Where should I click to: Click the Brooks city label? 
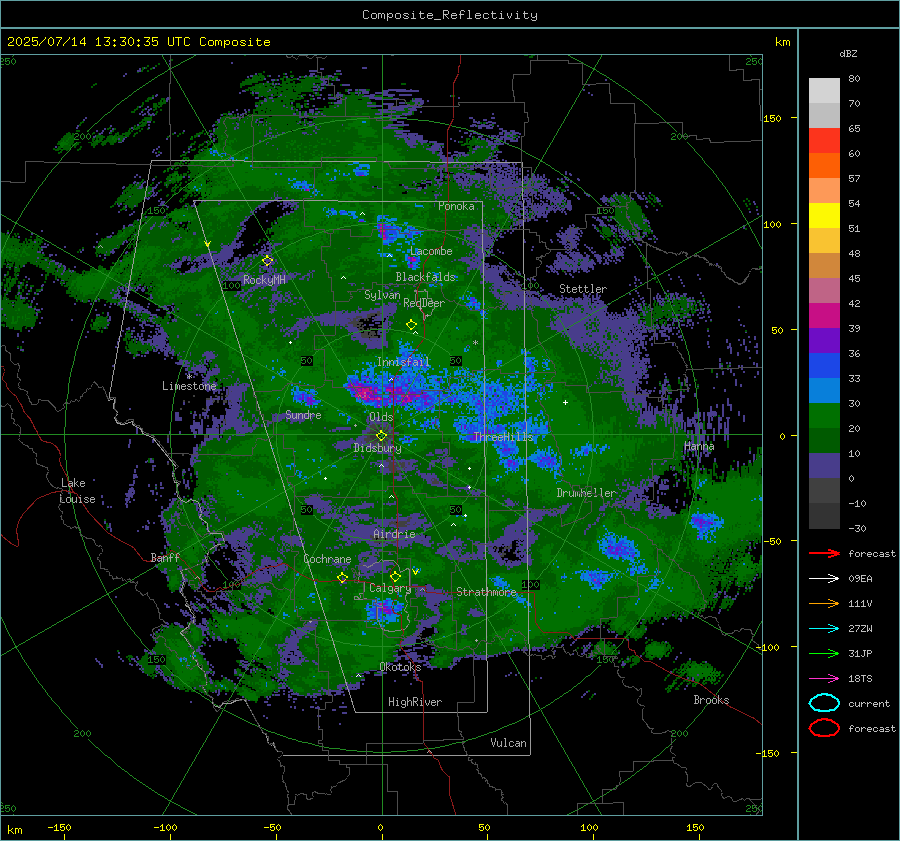pyautogui.click(x=711, y=700)
